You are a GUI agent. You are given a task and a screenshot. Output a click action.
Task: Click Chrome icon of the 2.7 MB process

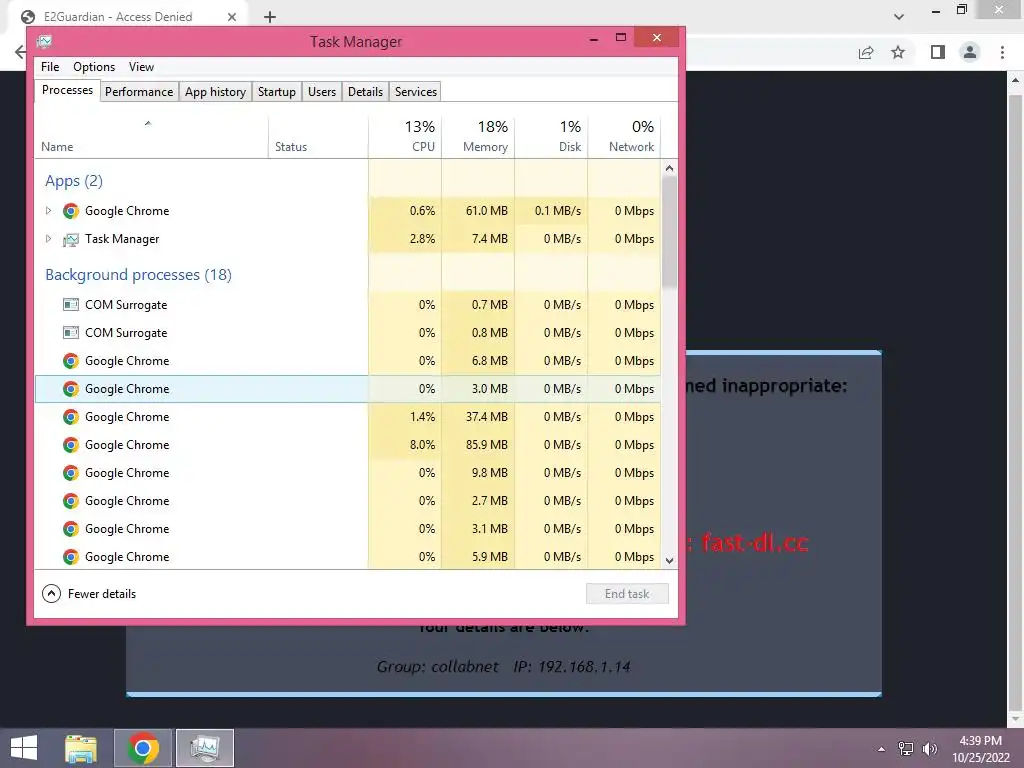click(71, 502)
